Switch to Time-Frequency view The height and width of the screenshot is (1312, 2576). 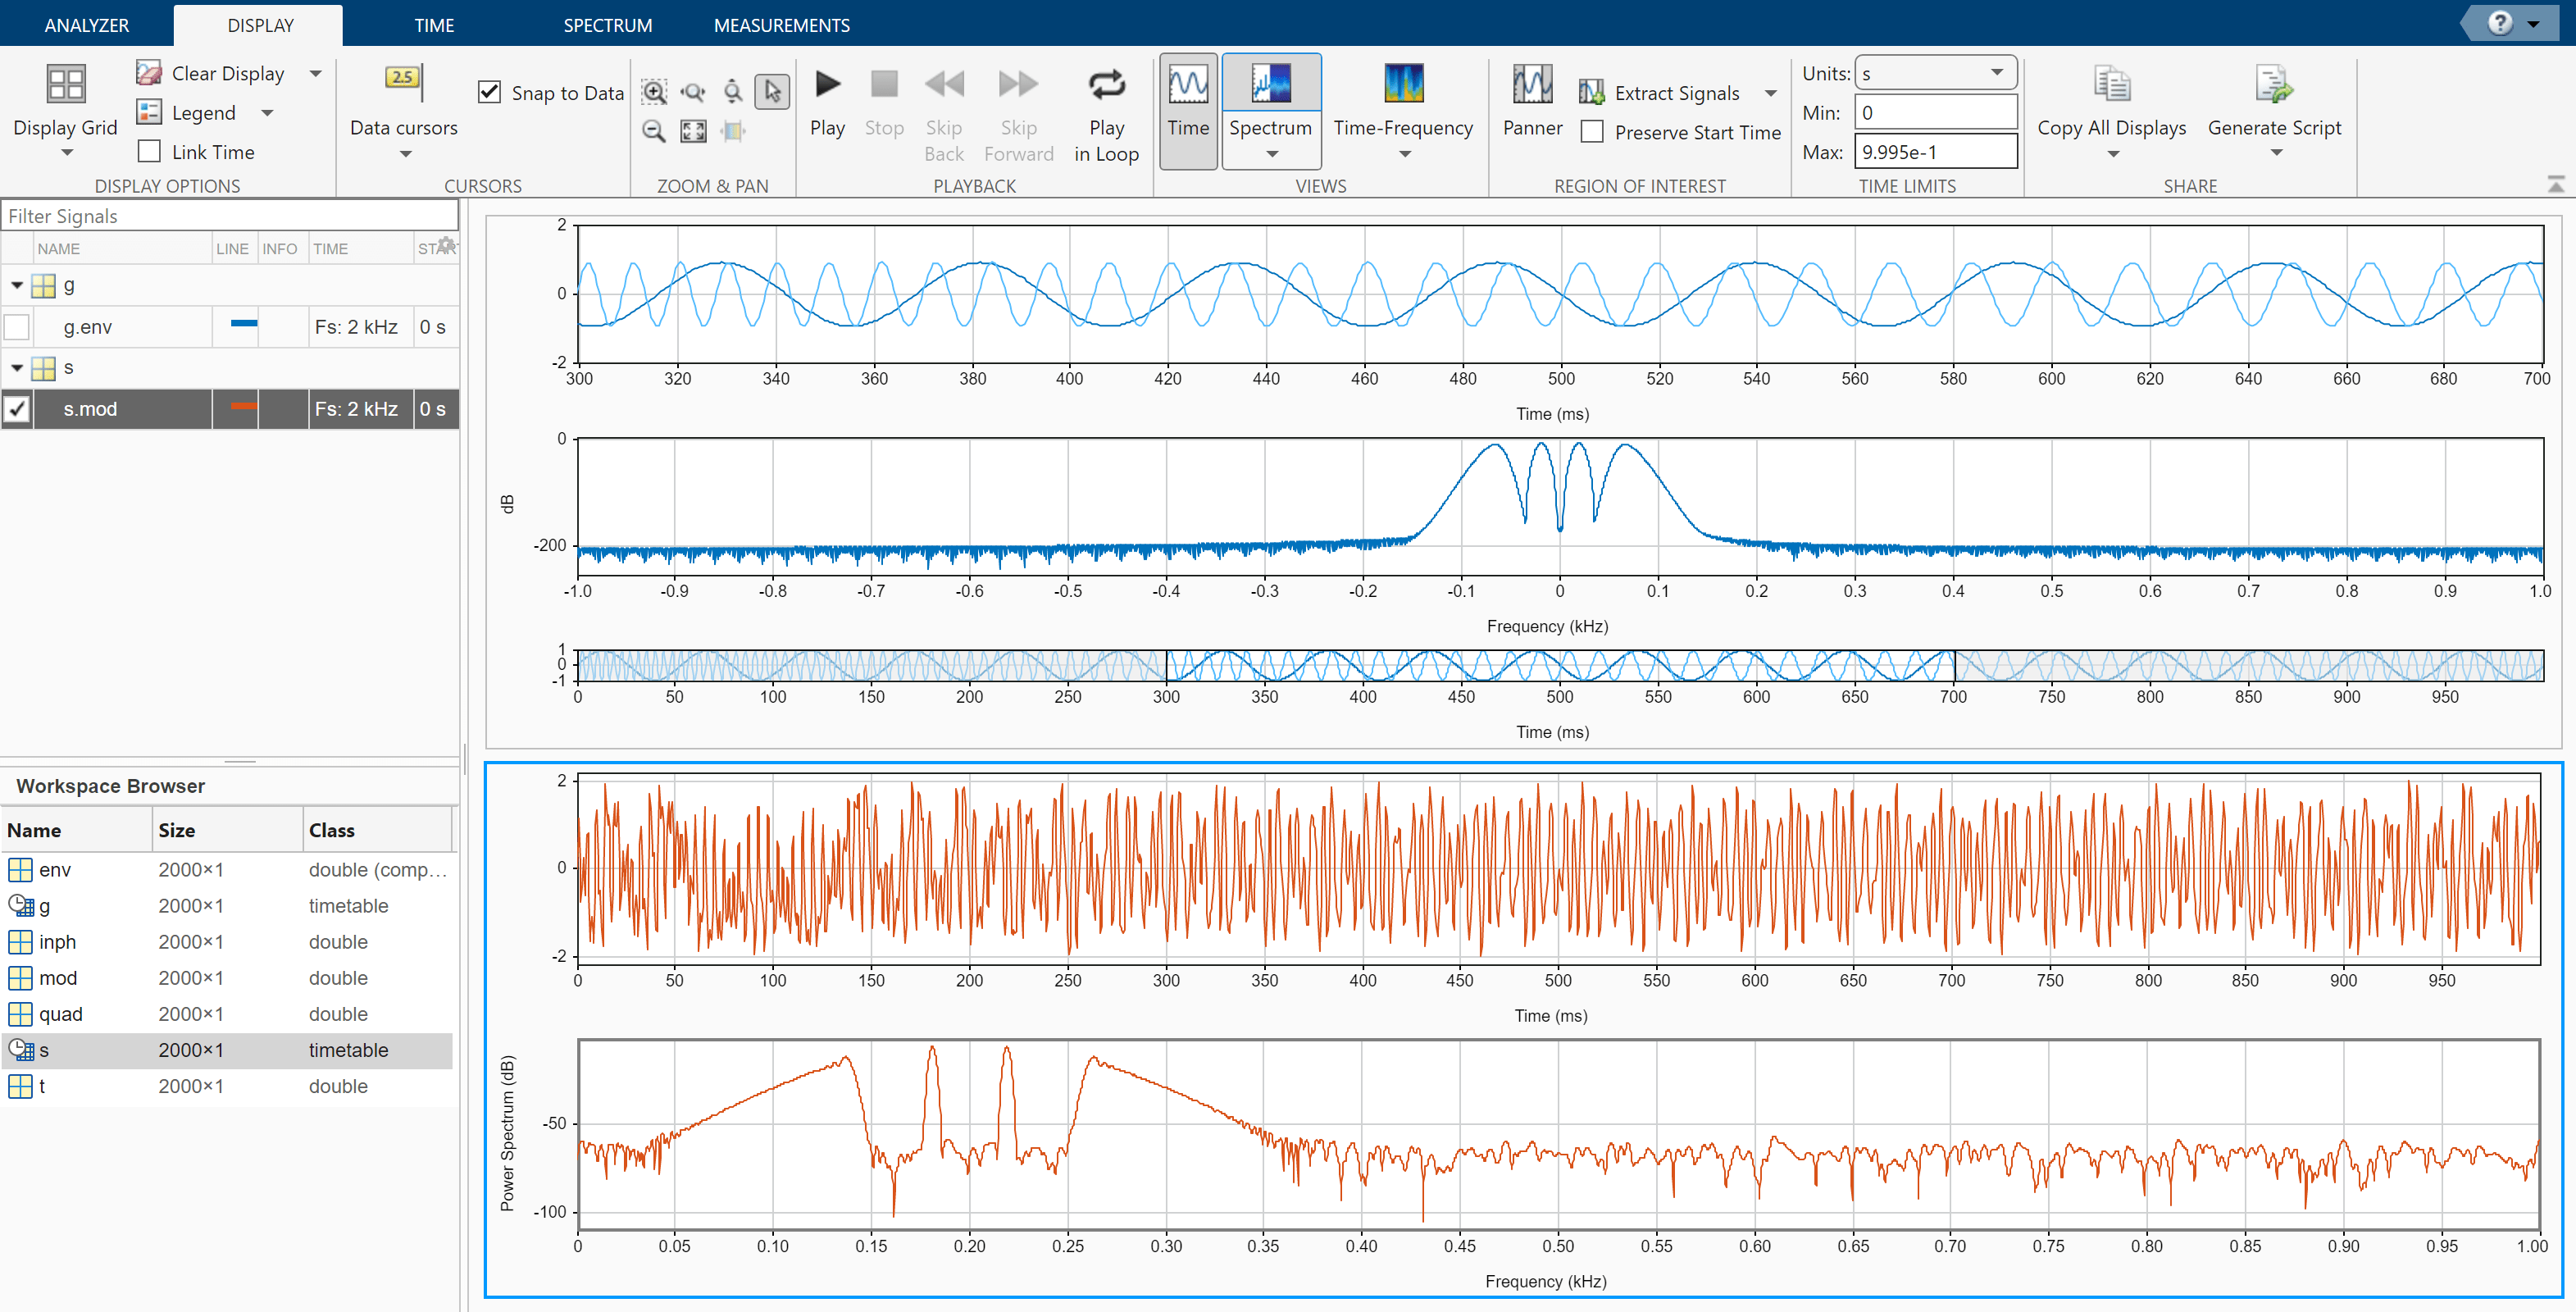tap(1403, 85)
